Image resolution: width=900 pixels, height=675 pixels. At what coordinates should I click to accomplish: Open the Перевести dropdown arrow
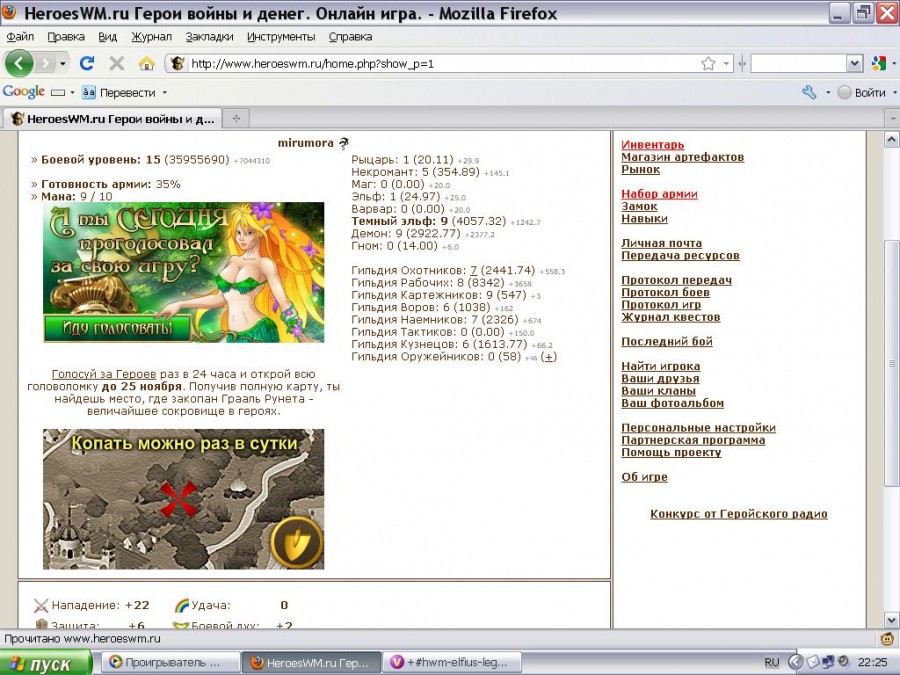pyautogui.click(x=165, y=92)
